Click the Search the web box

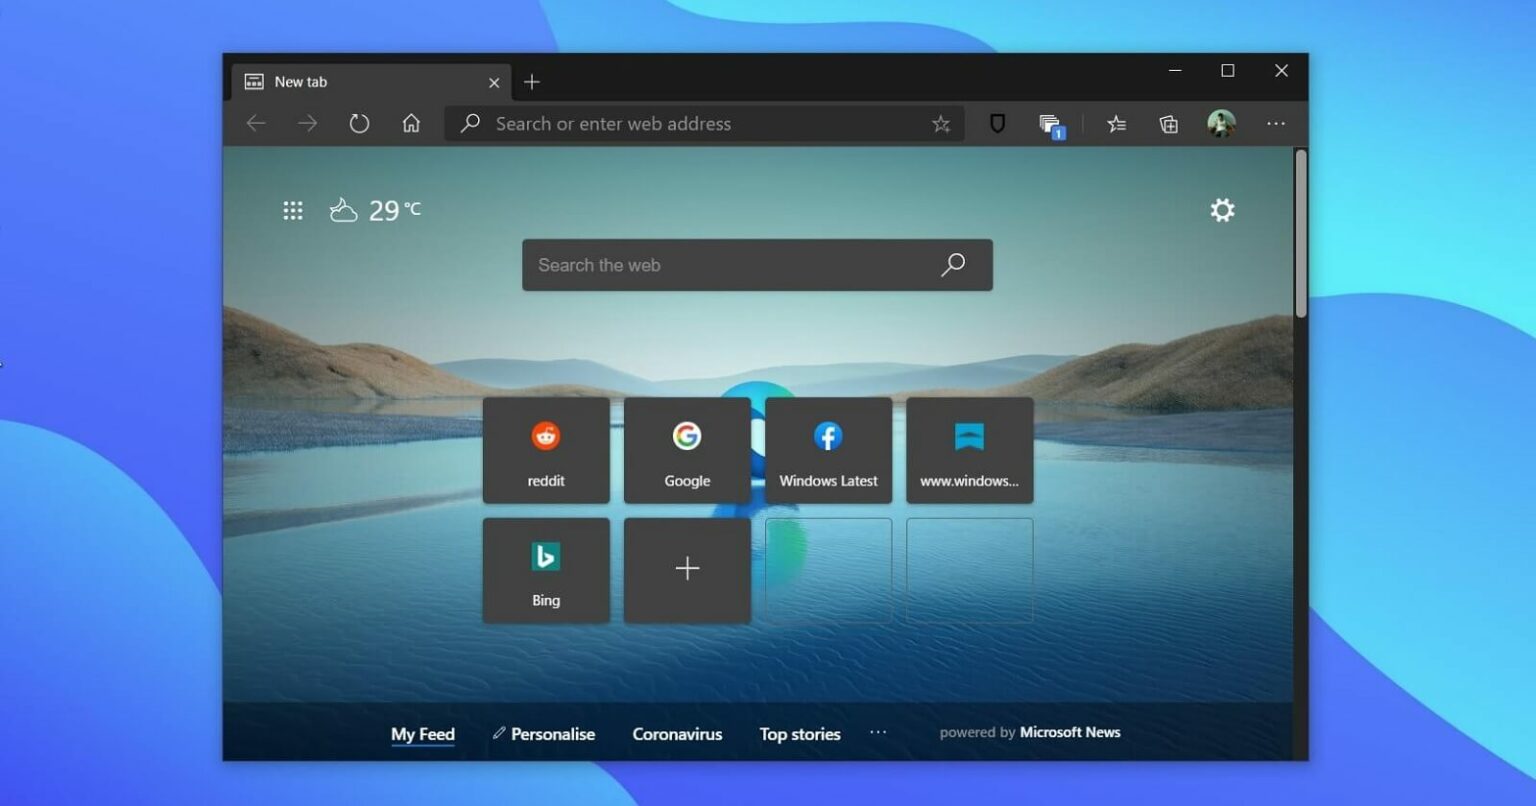pos(730,265)
